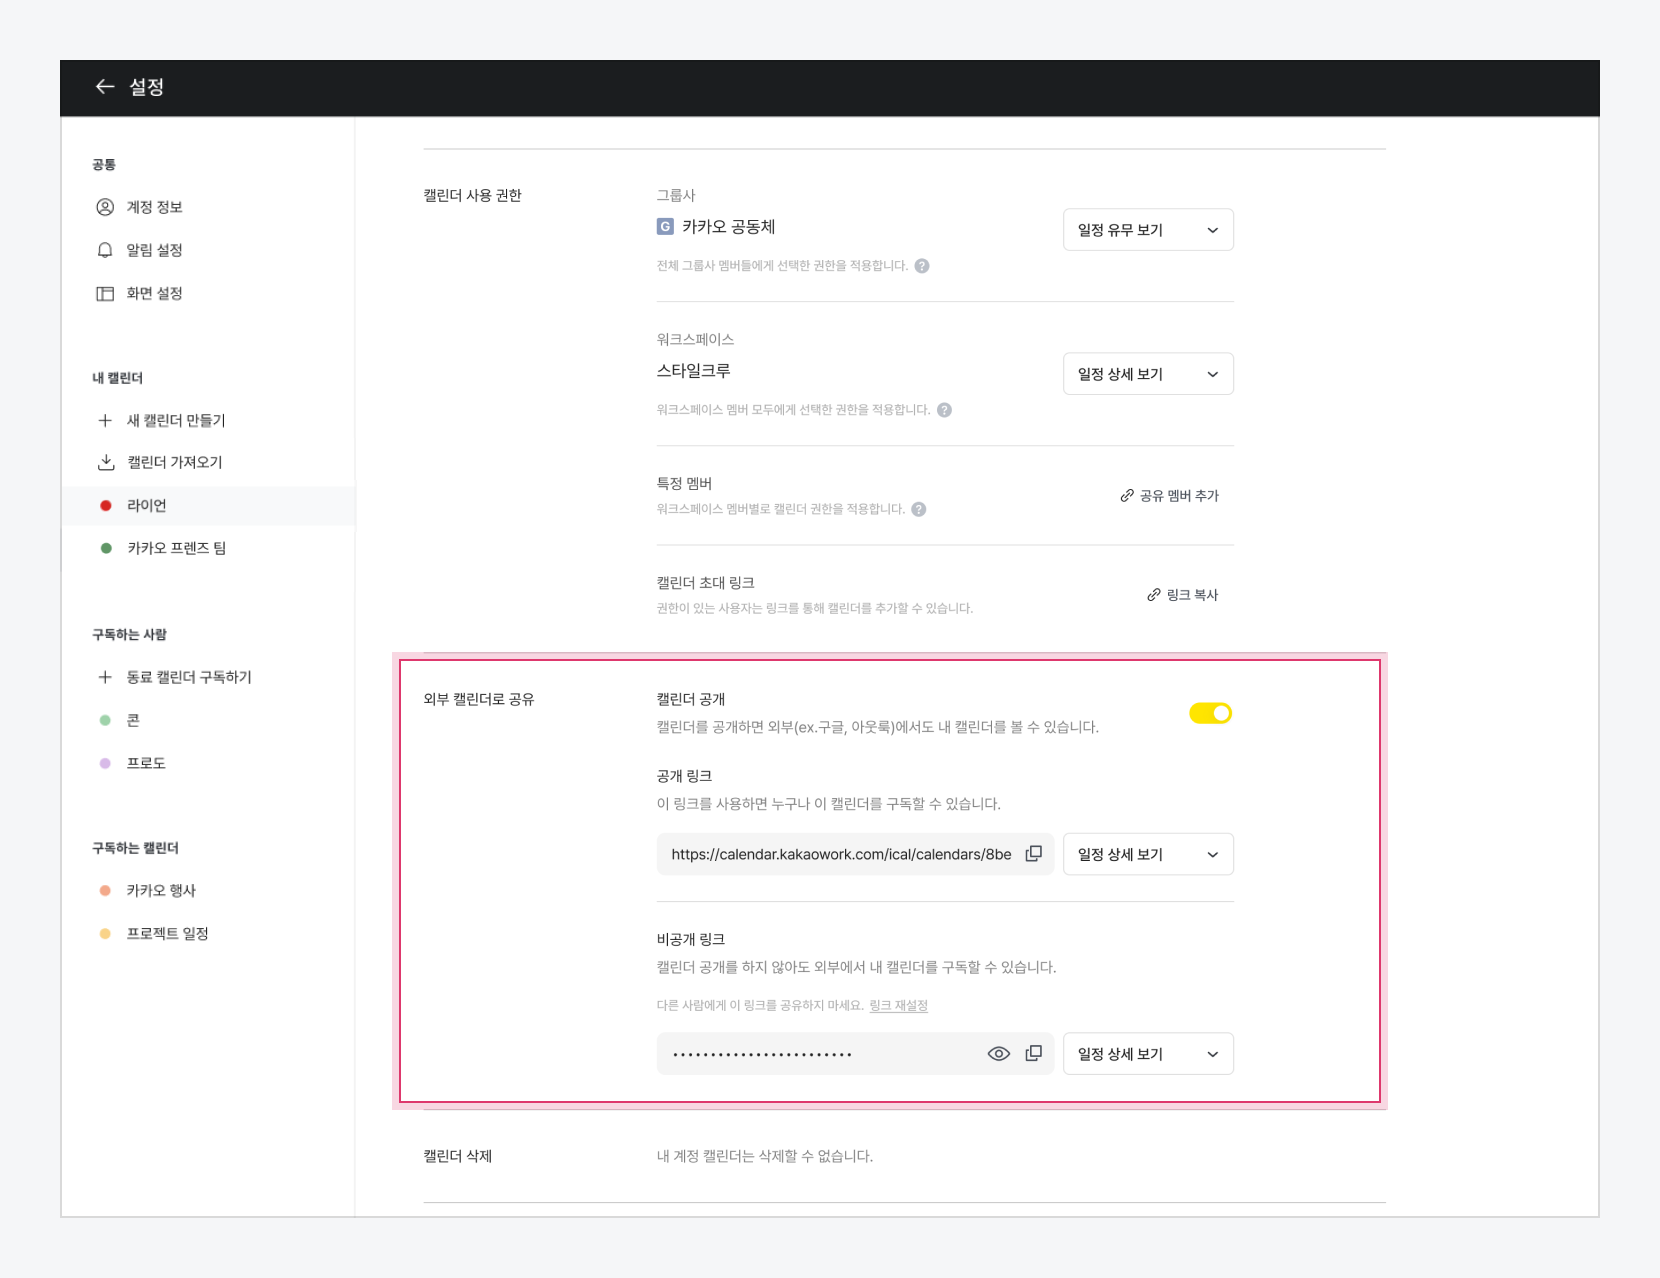Image resolution: width=1660 pixels, height=1278 pixels.
Task: Copy the public link URL with copy icon
Action: point(1034,854)
